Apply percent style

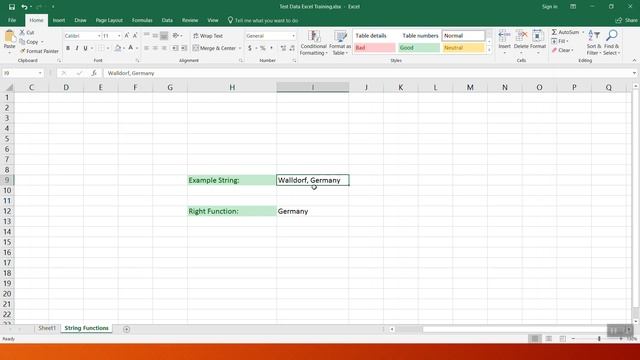[263, 48]
